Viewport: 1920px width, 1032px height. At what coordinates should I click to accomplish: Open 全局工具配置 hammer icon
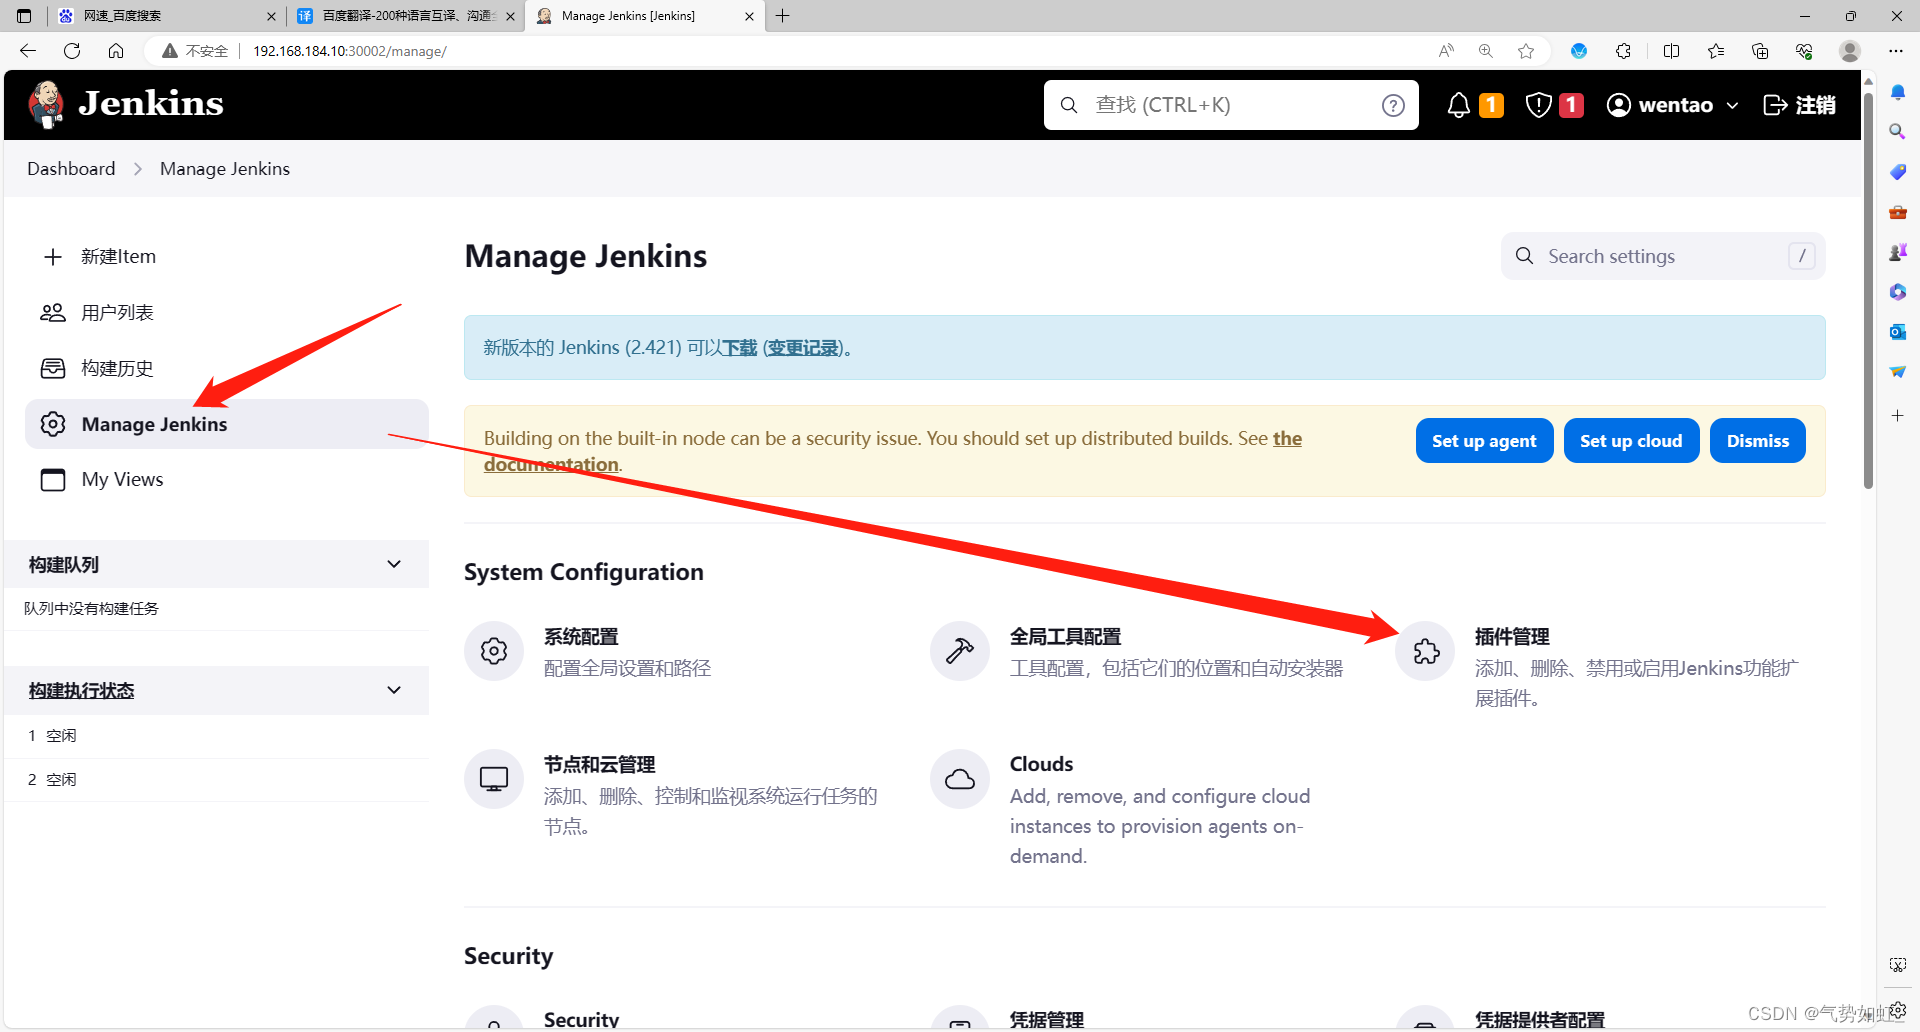tap(960, 651)
